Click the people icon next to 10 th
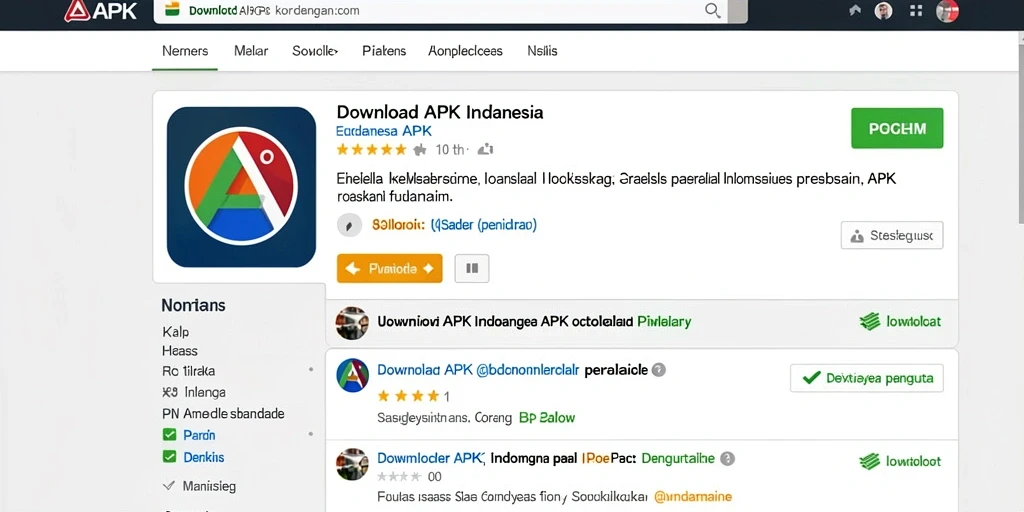This screenshot has width=1024, height=512. click(x=485, y=150)
